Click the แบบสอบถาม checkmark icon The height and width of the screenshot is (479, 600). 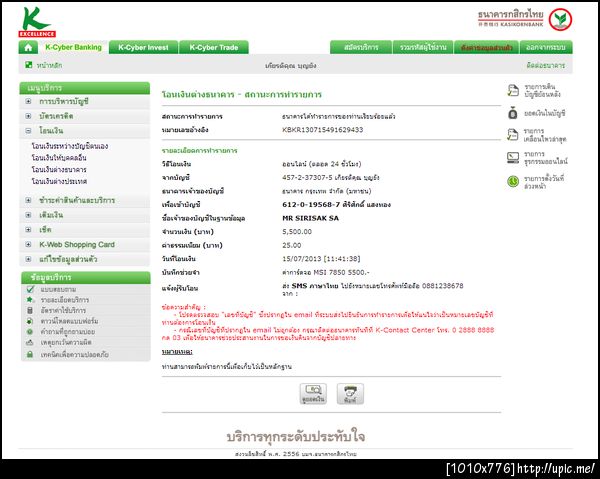point(31,289)
